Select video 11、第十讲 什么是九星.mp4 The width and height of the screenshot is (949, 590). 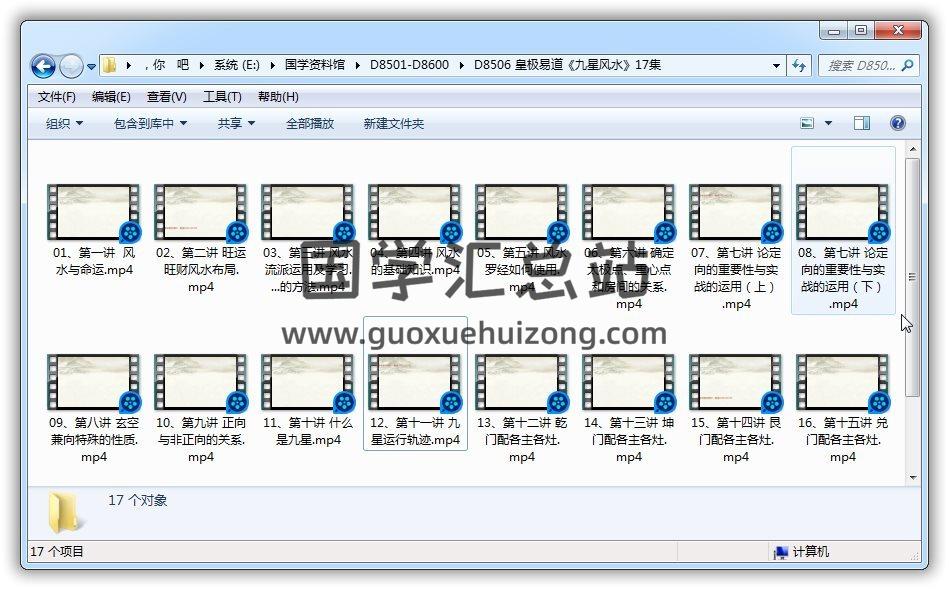308,401
